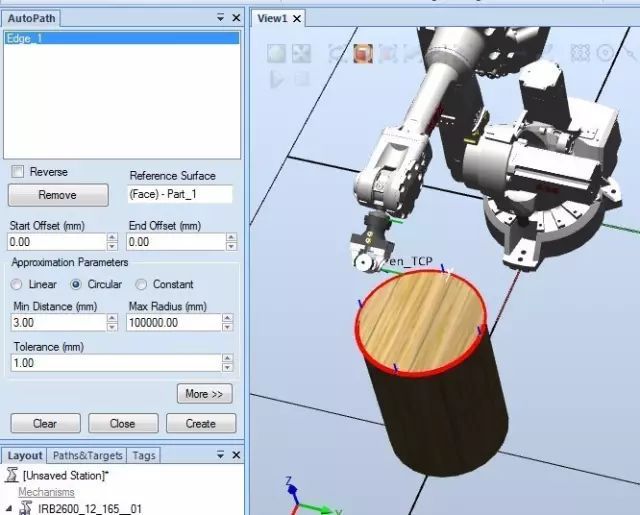The width and height of the screenshot is (640, 515).
Task: Click the View All icon in the 3D toolbar
Action: (x=277, y=53)
